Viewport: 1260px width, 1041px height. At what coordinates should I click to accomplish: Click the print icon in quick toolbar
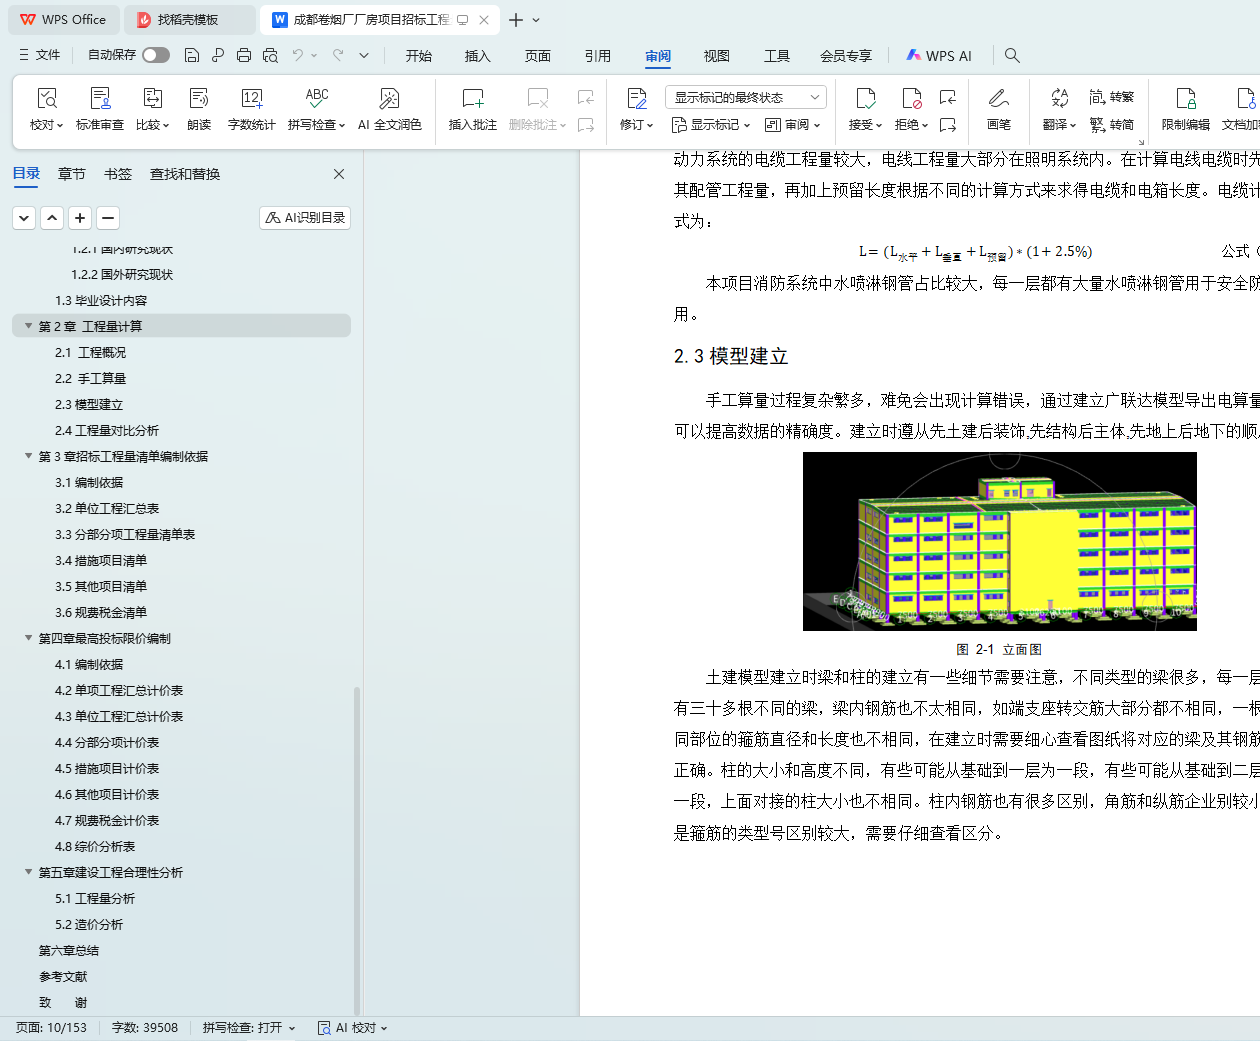click(244, 55)
